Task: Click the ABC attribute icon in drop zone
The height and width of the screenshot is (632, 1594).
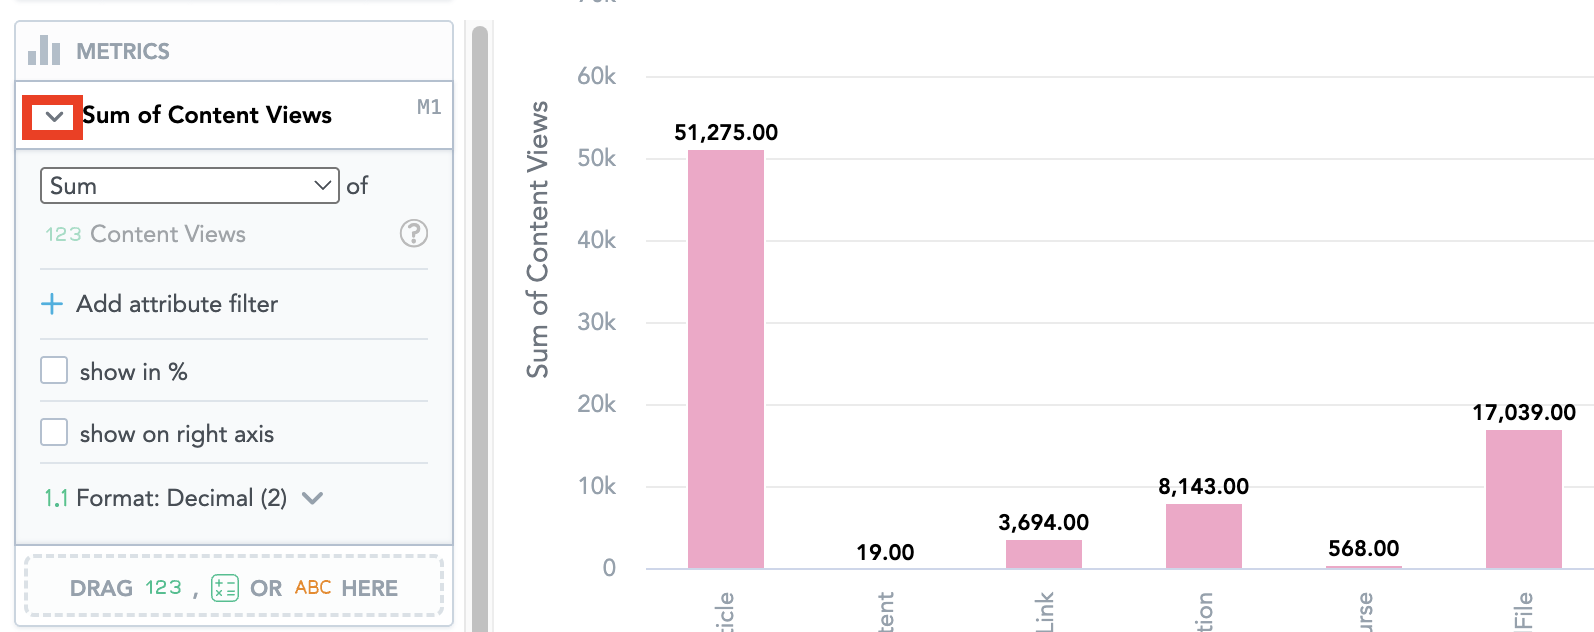Action: coord(313,588)
